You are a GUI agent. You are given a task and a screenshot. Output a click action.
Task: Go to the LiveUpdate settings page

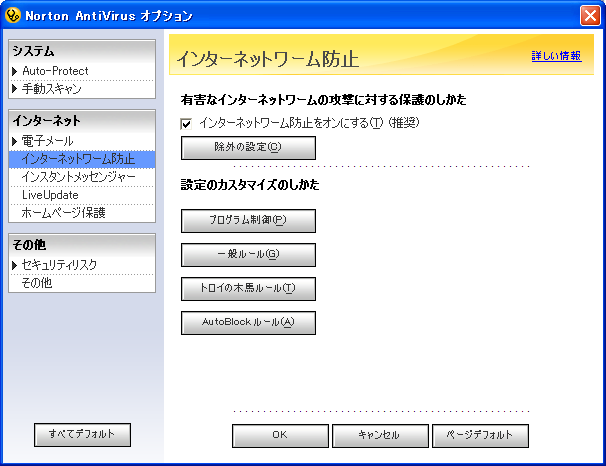coord(50,195)
